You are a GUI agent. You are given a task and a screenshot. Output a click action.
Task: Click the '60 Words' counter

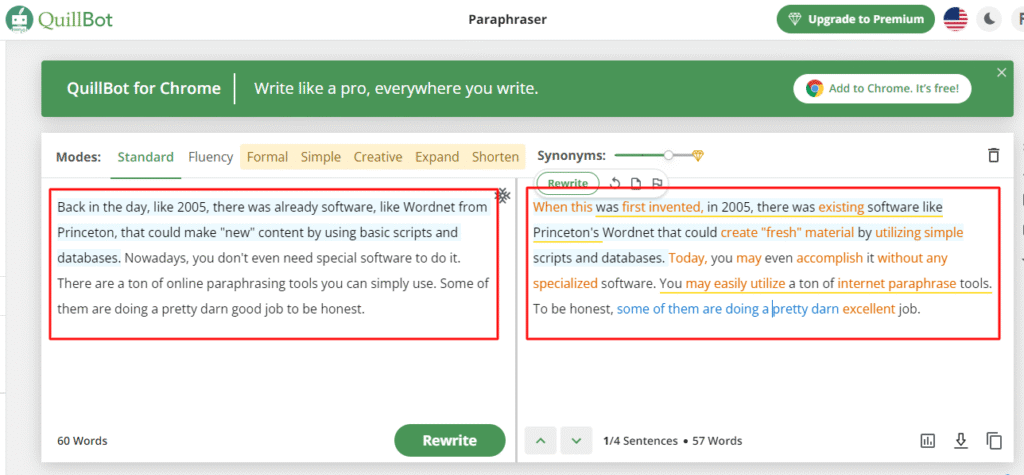(x=82, y=441)
